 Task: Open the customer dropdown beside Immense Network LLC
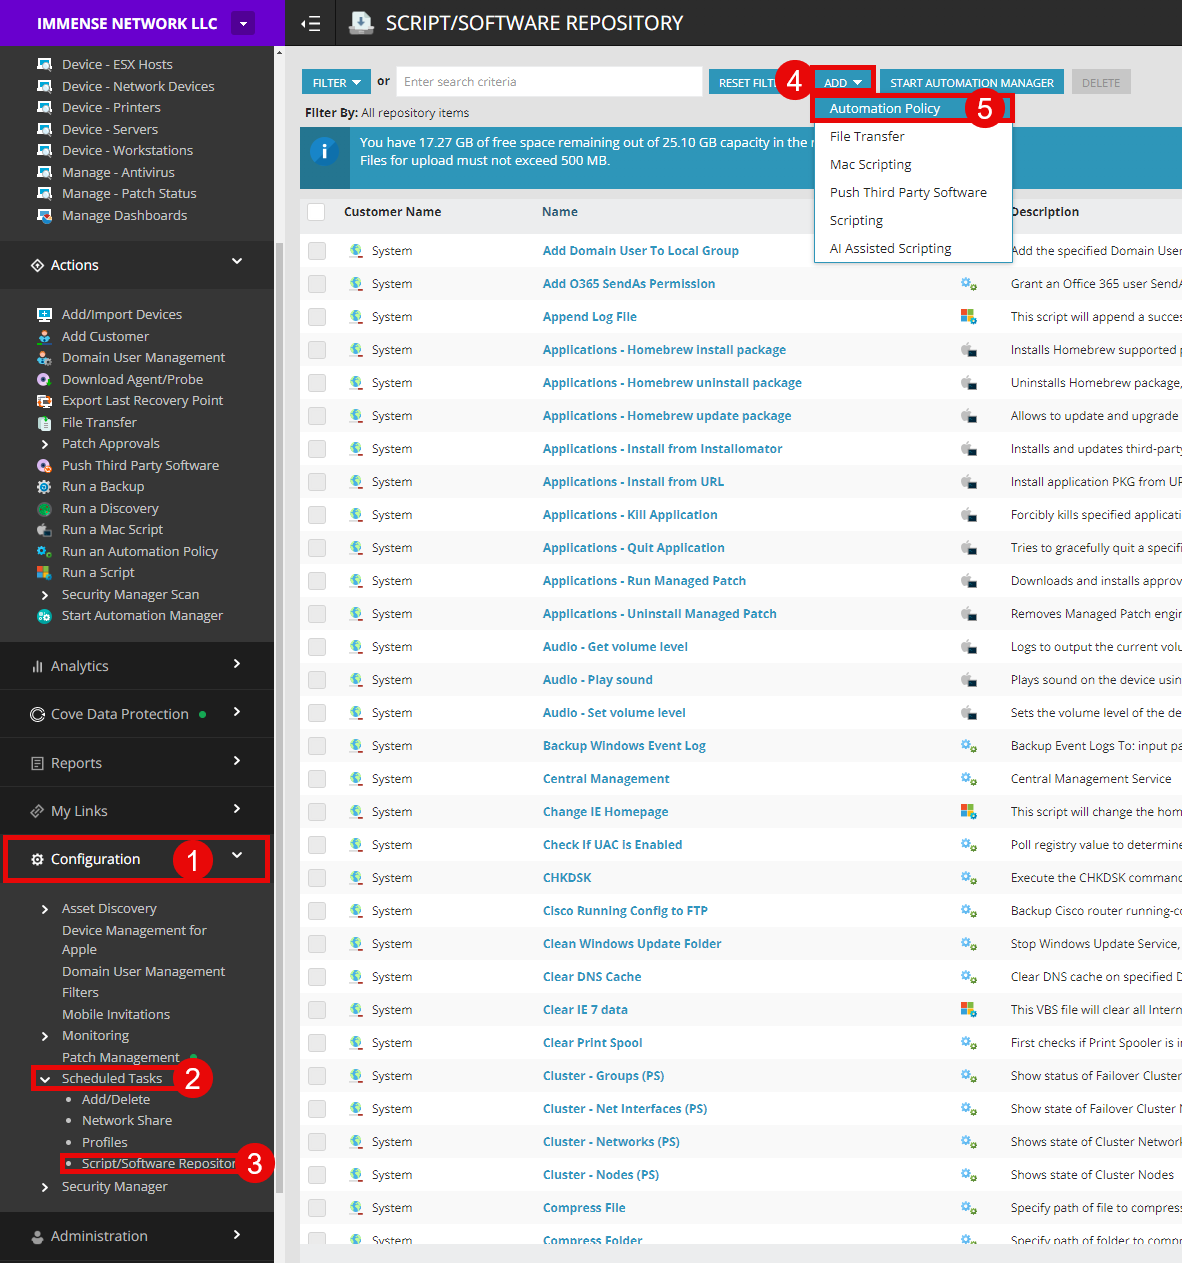pyautogui.click(x=242, y=23)
